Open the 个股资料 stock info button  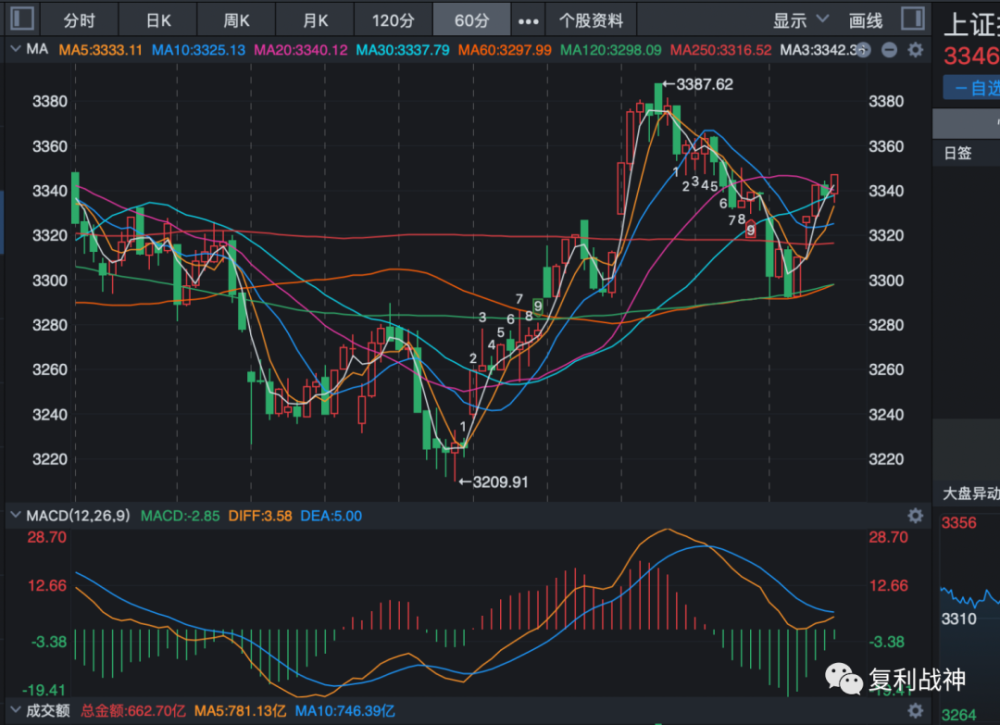tap(591, 21)
